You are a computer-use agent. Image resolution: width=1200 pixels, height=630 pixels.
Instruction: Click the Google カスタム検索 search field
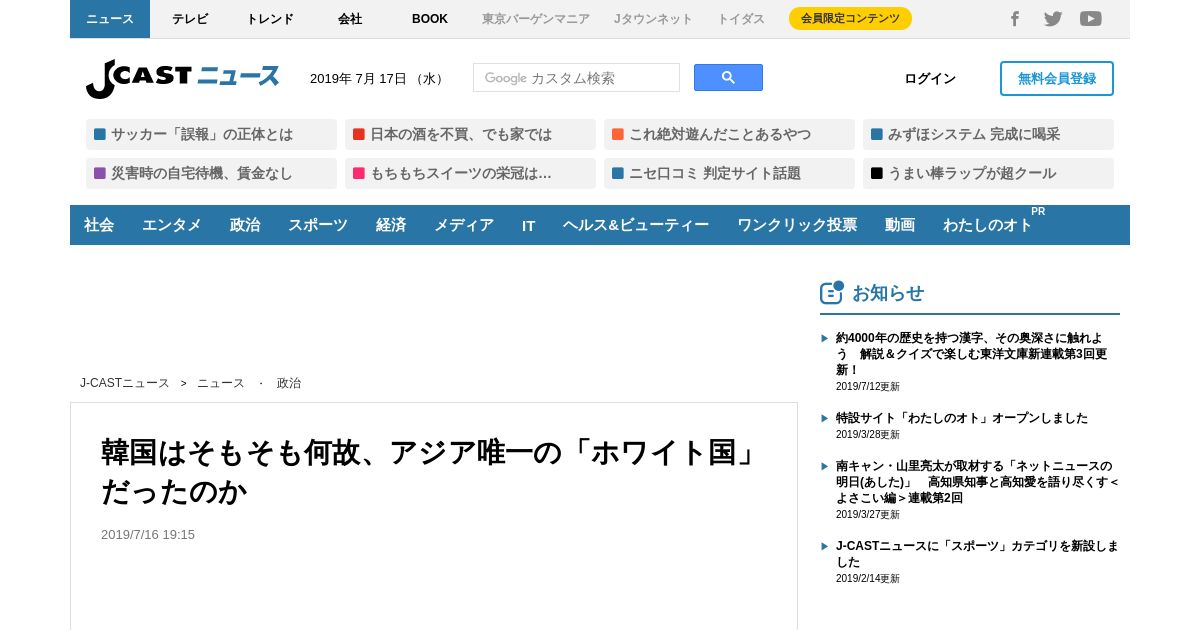point(576,78)
